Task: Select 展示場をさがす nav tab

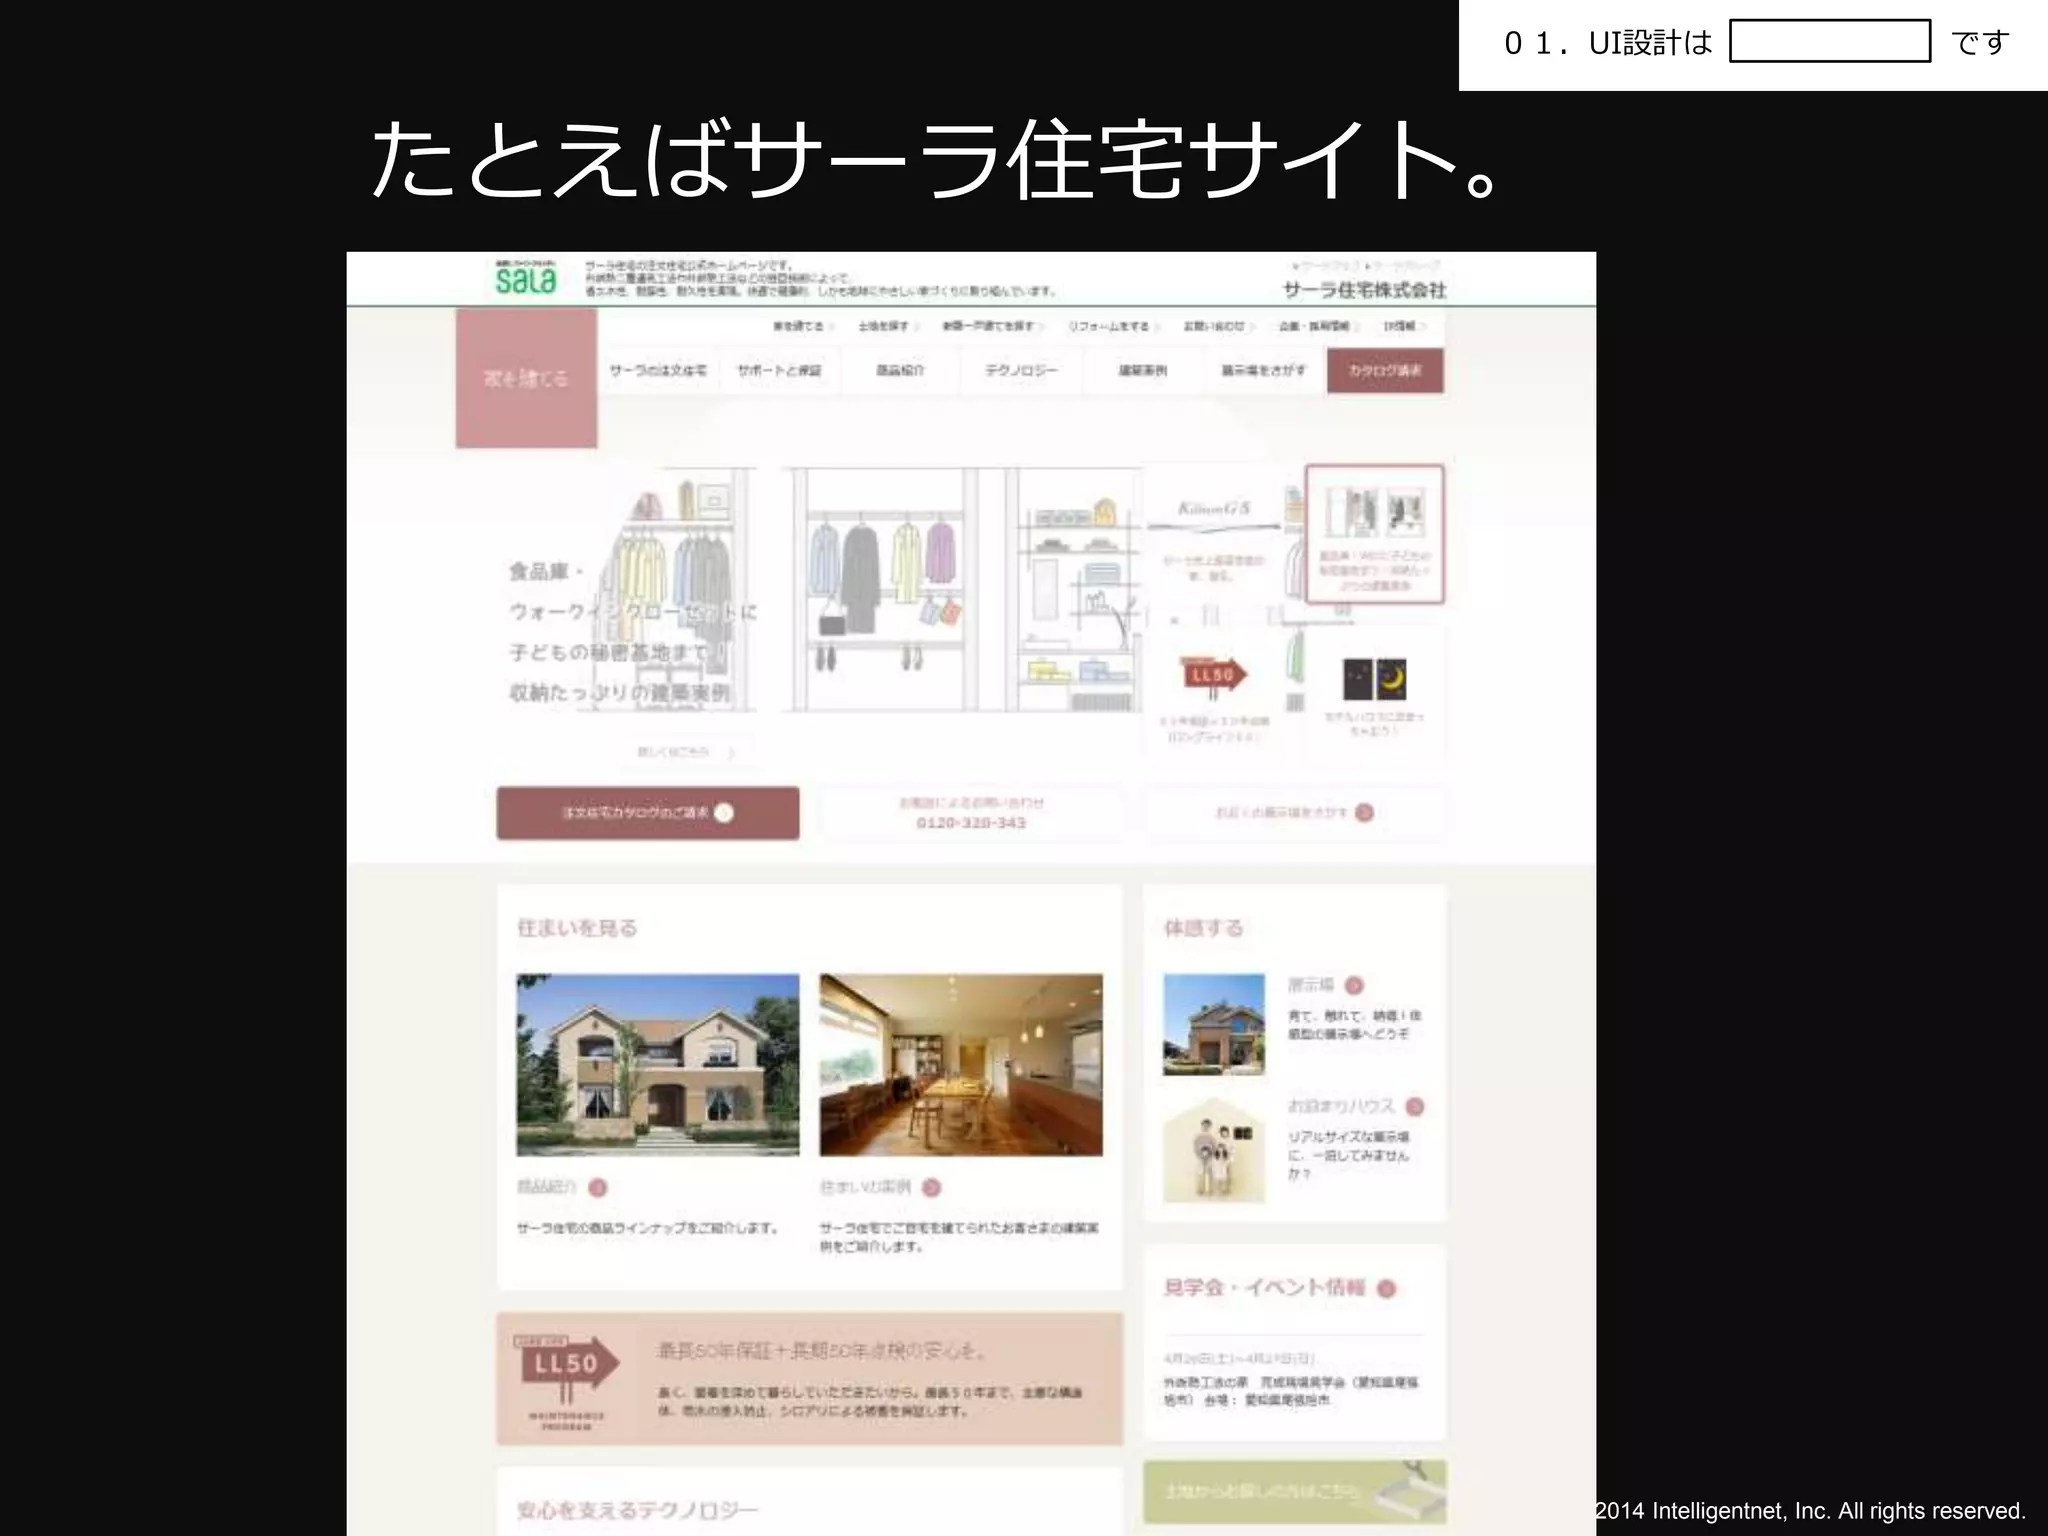Action: (1264, 370)
